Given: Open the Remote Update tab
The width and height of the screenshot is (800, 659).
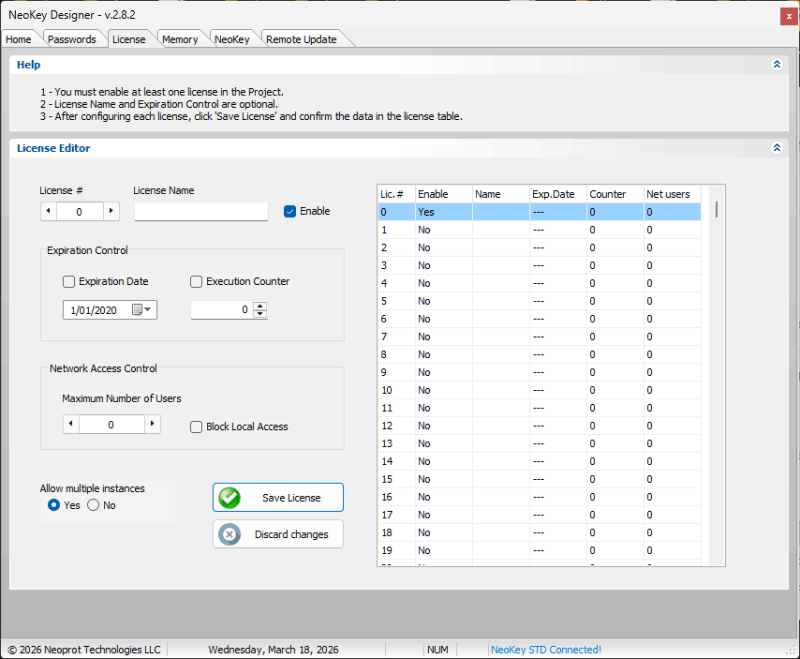Looking at the screenshot, I should 300,39.
